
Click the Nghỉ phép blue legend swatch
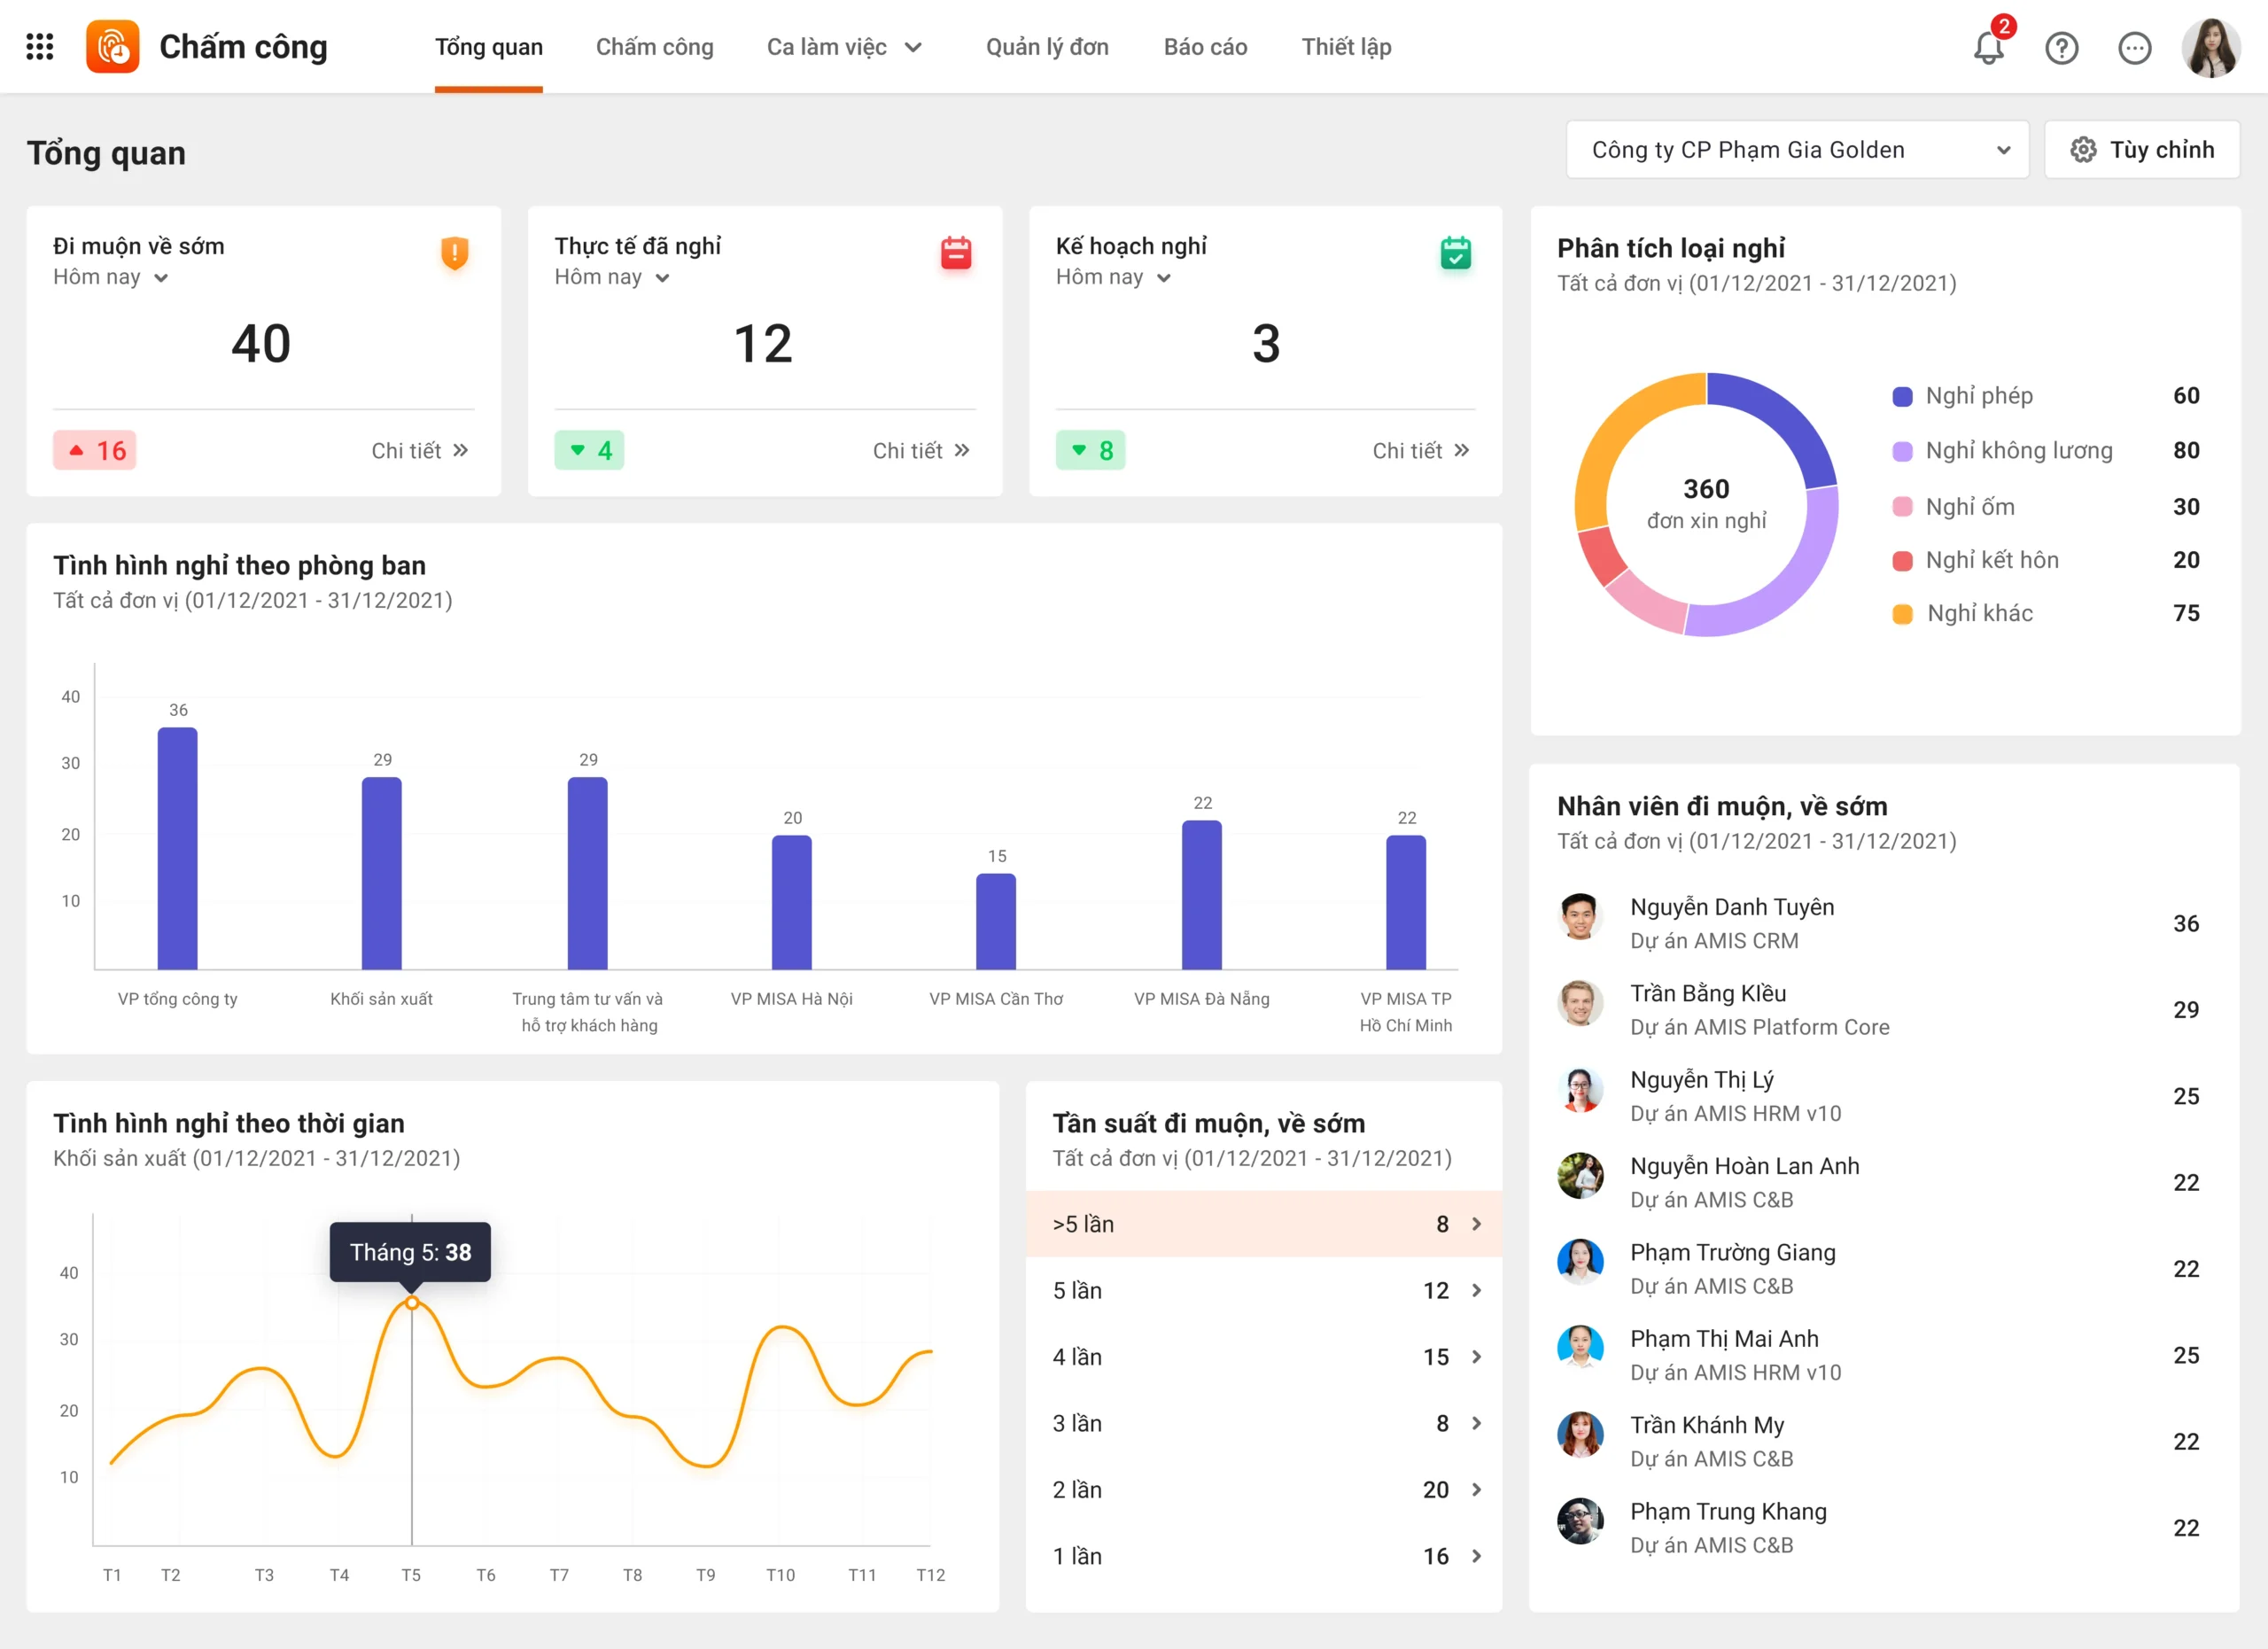(x=1902, y=396)
